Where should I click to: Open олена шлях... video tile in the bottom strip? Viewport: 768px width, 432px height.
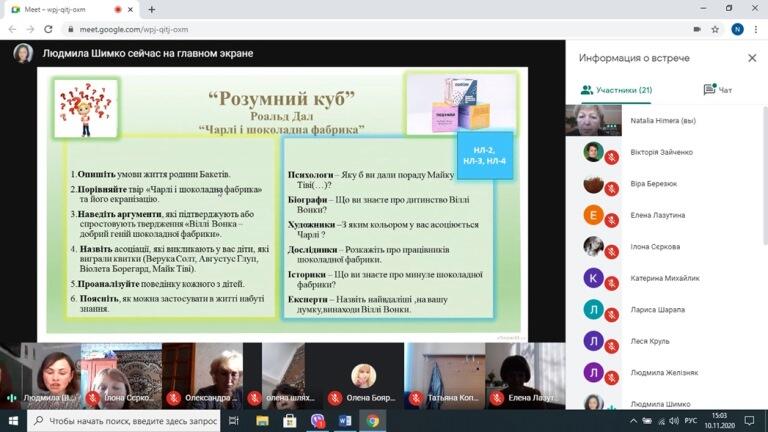[283, 376]
